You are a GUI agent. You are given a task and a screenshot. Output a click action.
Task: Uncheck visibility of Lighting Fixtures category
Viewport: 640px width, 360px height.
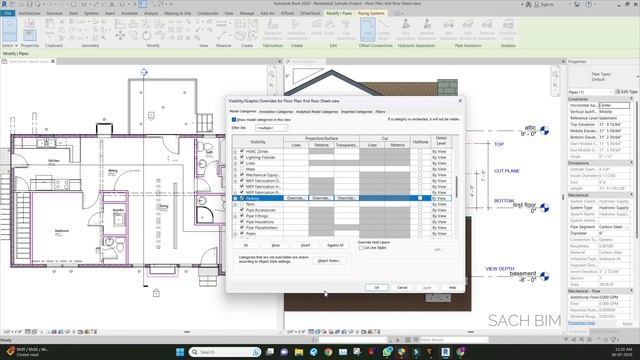point(242,157)
